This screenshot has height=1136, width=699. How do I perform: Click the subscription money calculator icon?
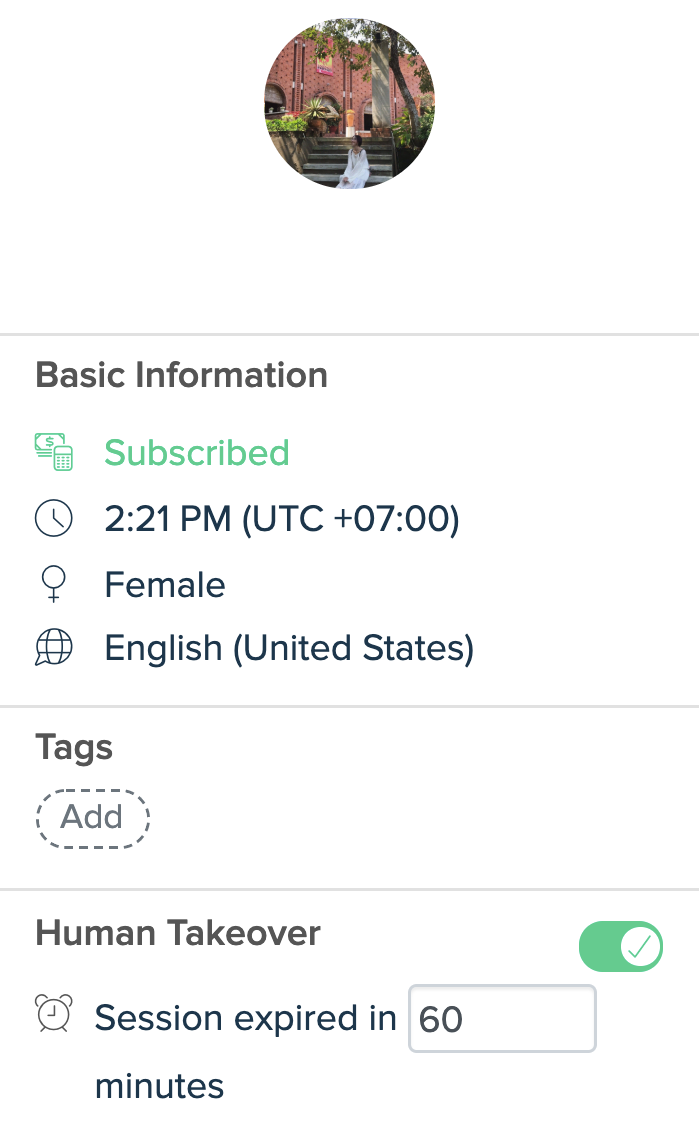click(x=54, y=452)
